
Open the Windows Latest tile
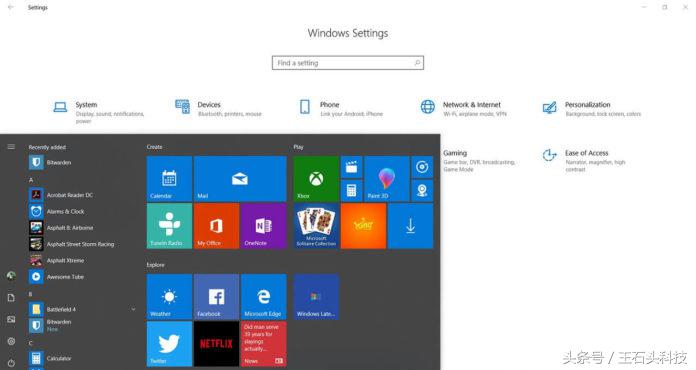click(316, 296)
